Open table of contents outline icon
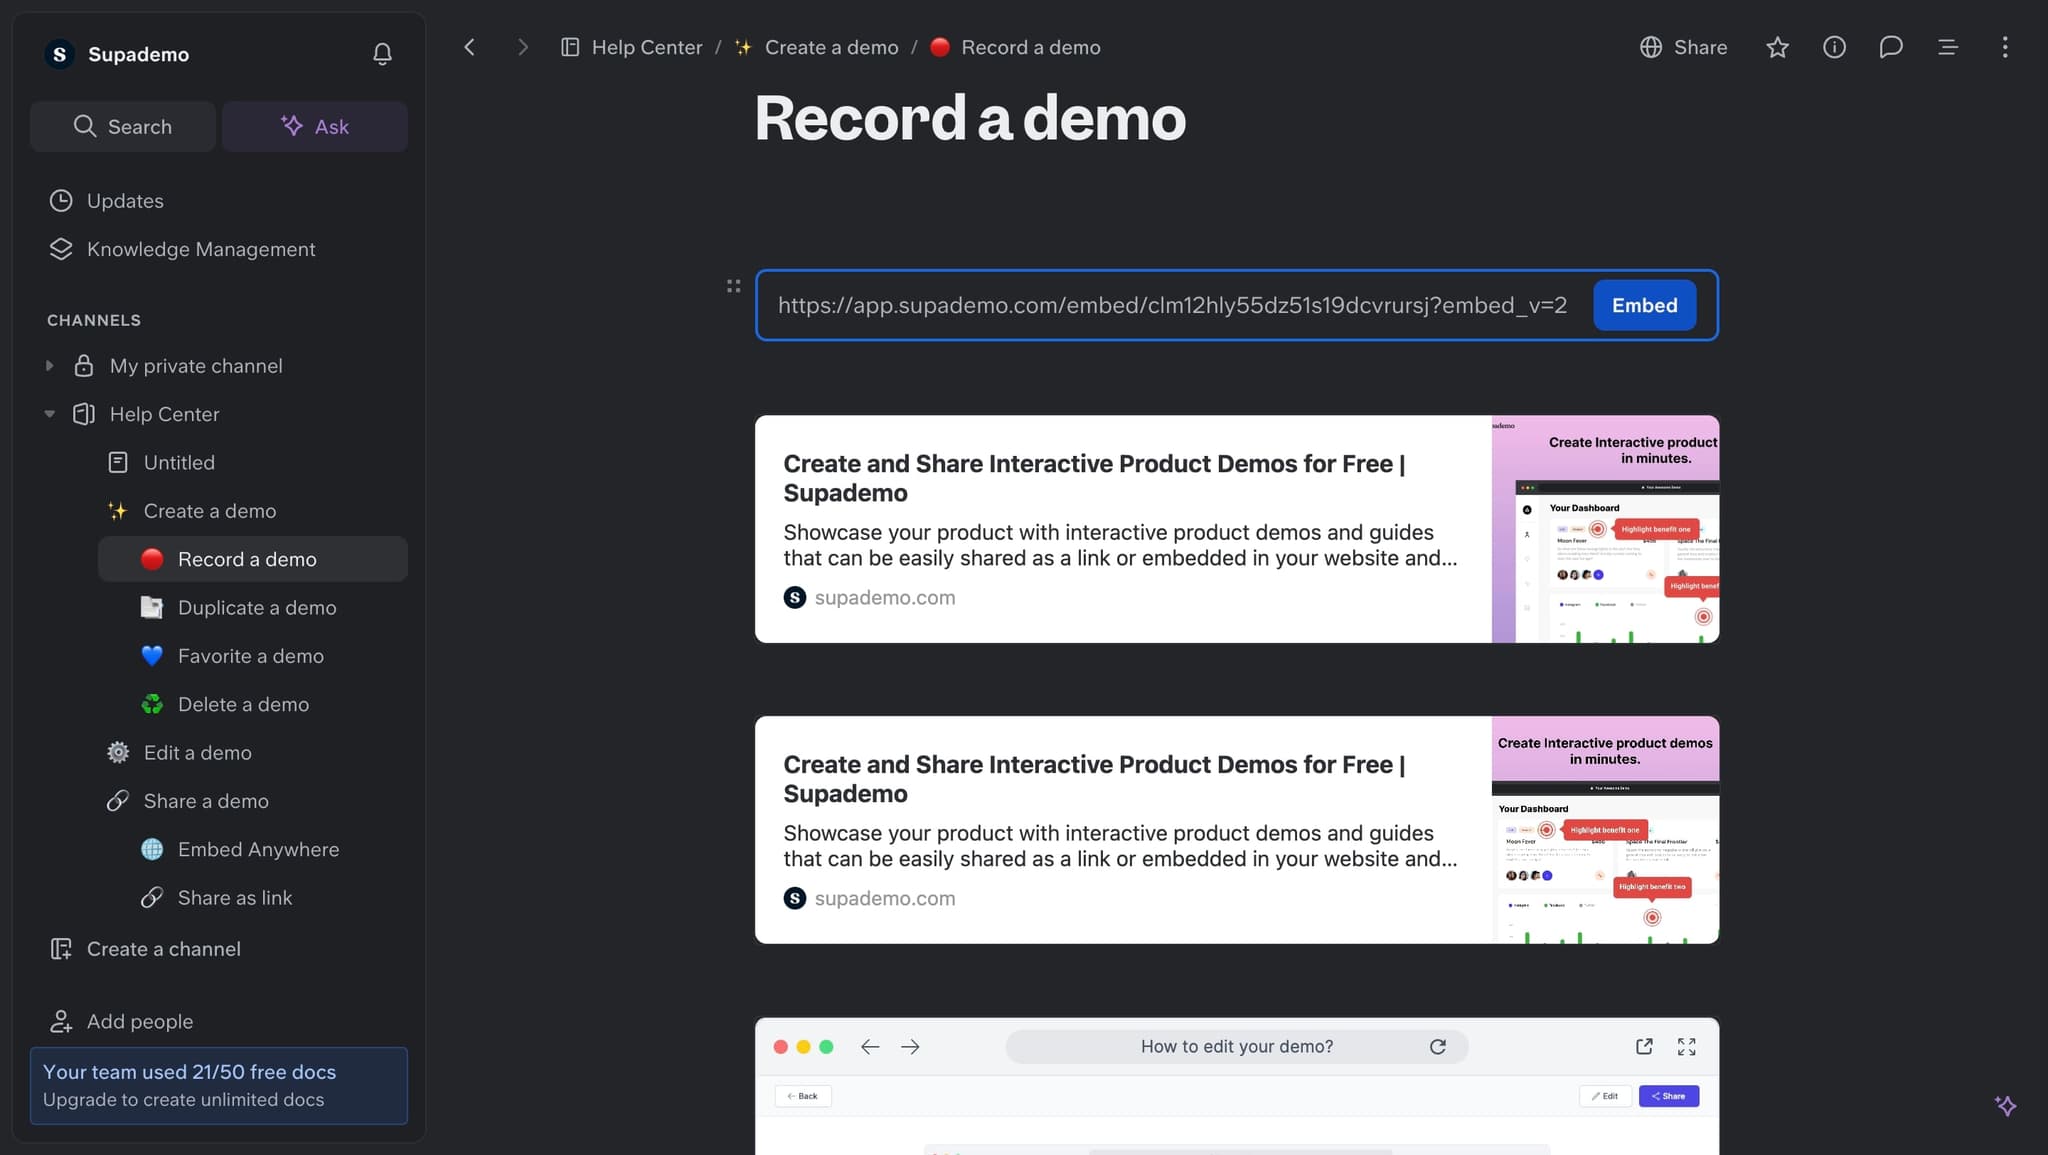The image size is (2048, 1155). click(x=1947, y=47)
